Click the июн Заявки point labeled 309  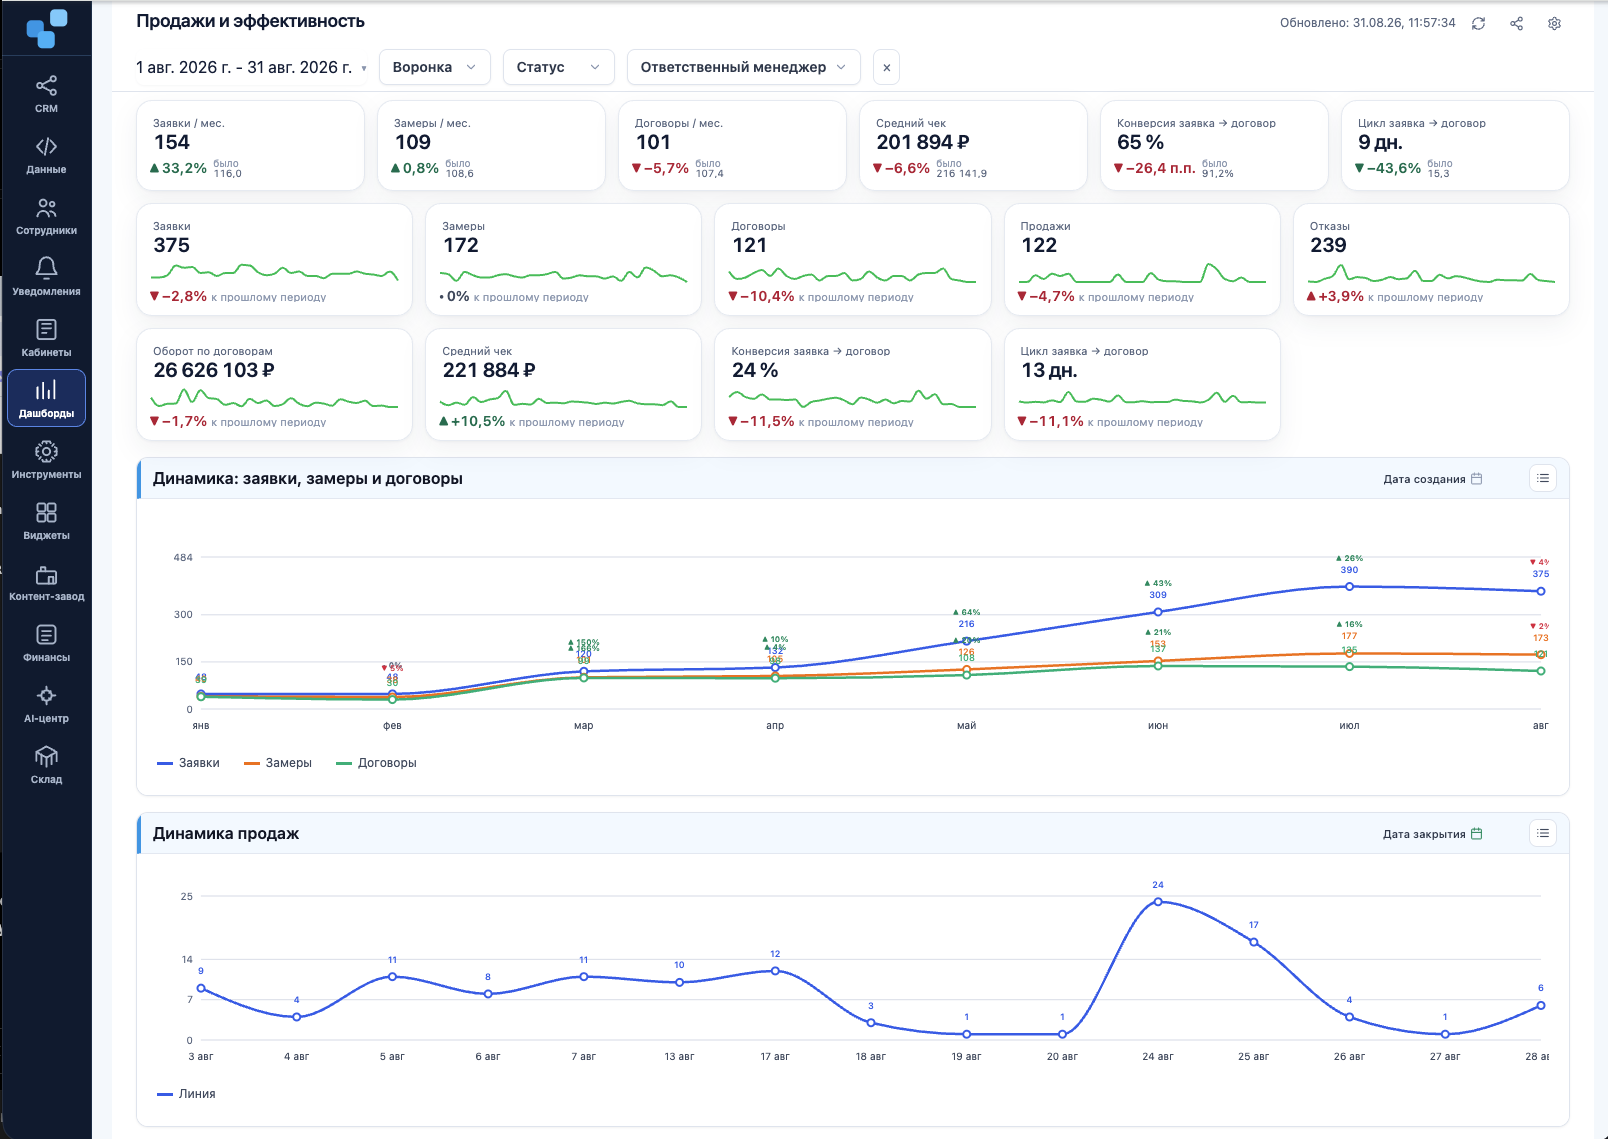pos(1158,612)
